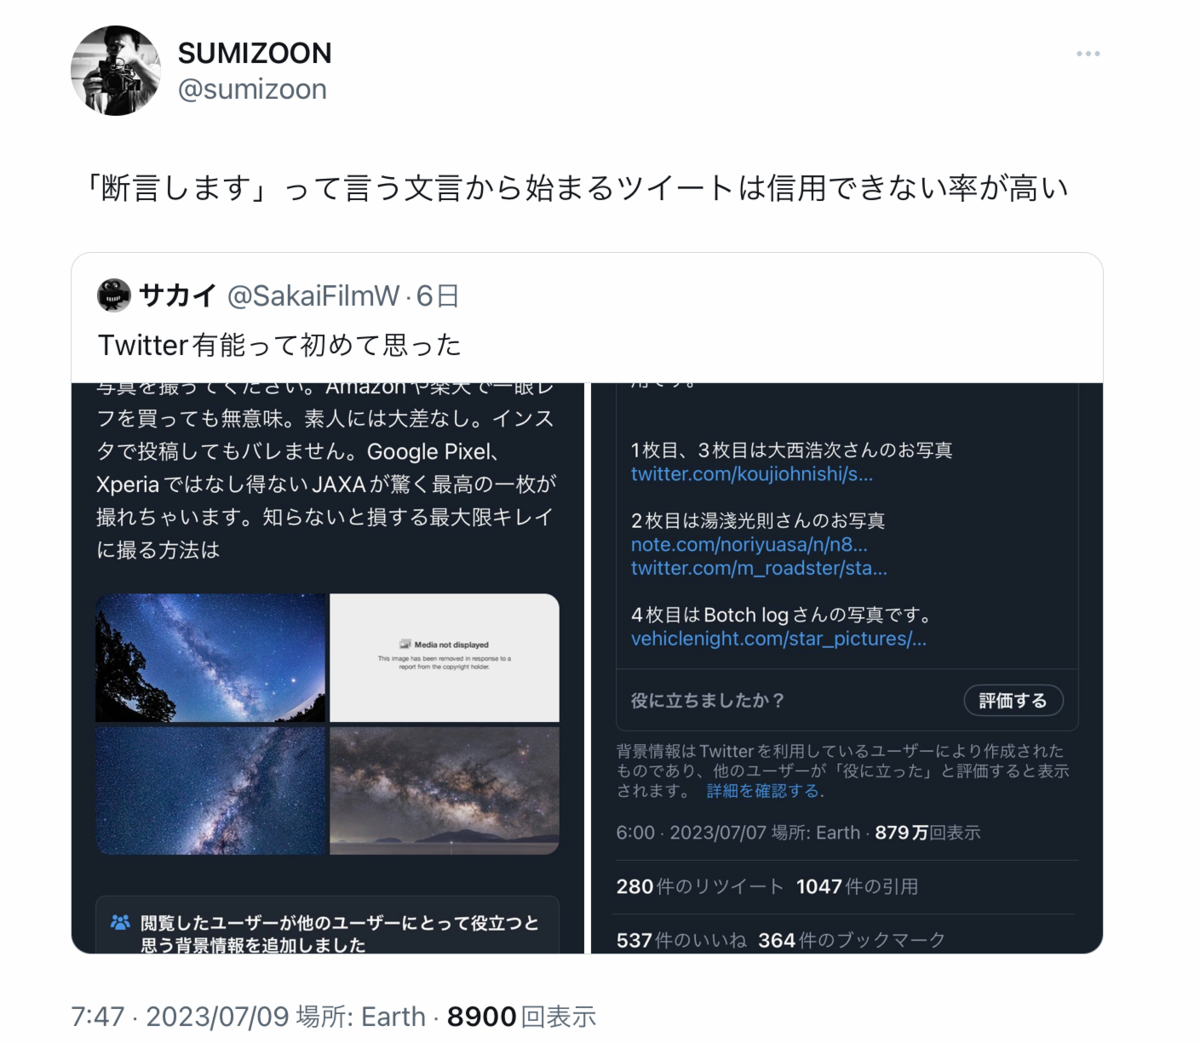Open the three-dot more options menu
The image size is (1200, 1043).
pyautogui.click(x=1088, y=54)
